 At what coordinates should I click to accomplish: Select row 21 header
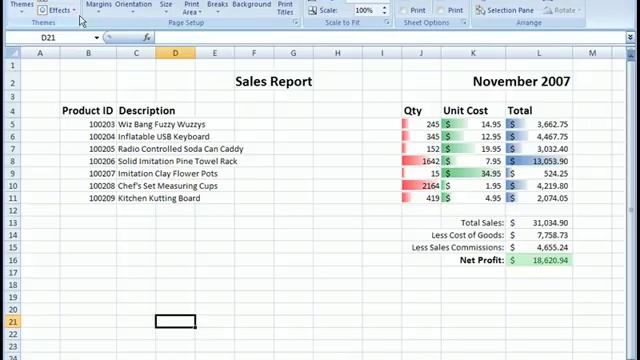[13, 322]
